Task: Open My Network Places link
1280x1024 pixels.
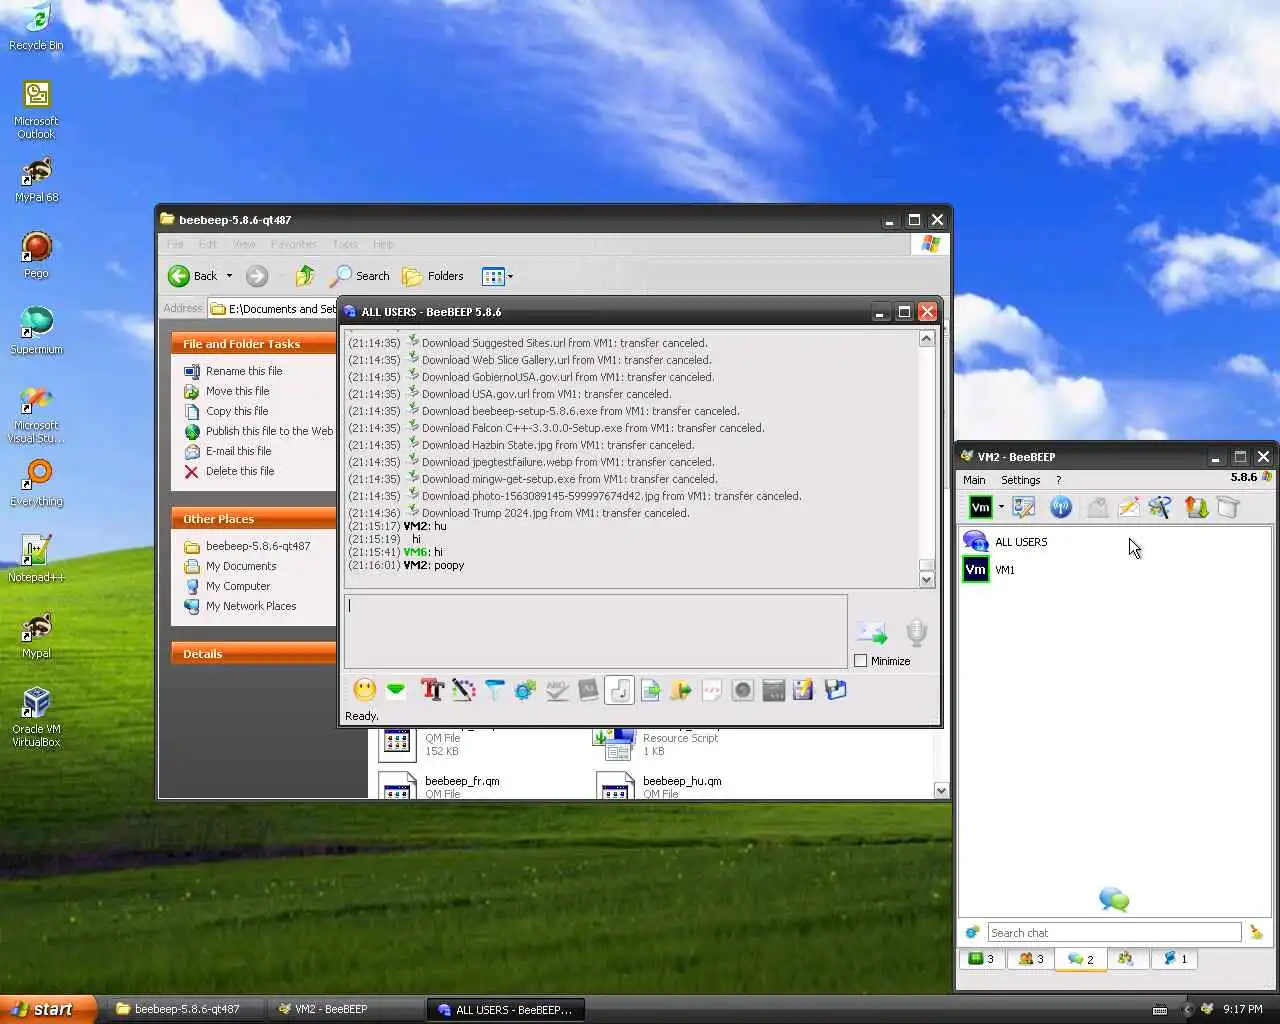Action: (x=251, y=606)
